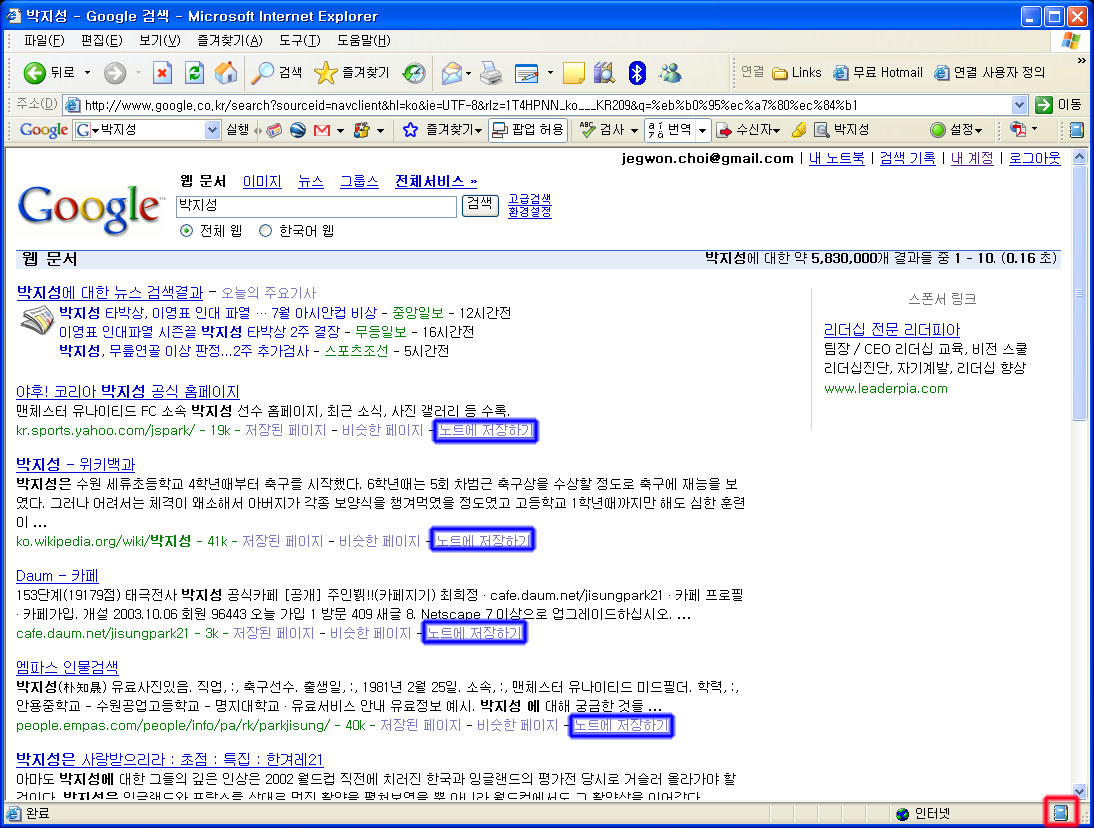Open the 설정 settings dropdown
Screen dimensions: 1094x828
tap(957, 130)
